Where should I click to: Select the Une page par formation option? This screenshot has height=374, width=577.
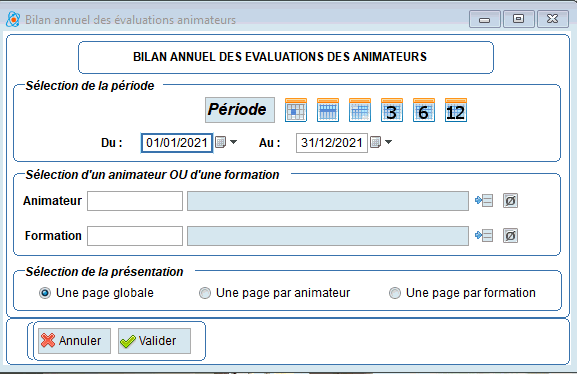coord(463,293)
